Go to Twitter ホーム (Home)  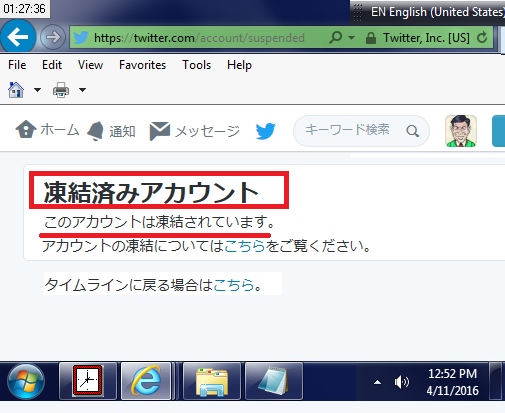47,130
